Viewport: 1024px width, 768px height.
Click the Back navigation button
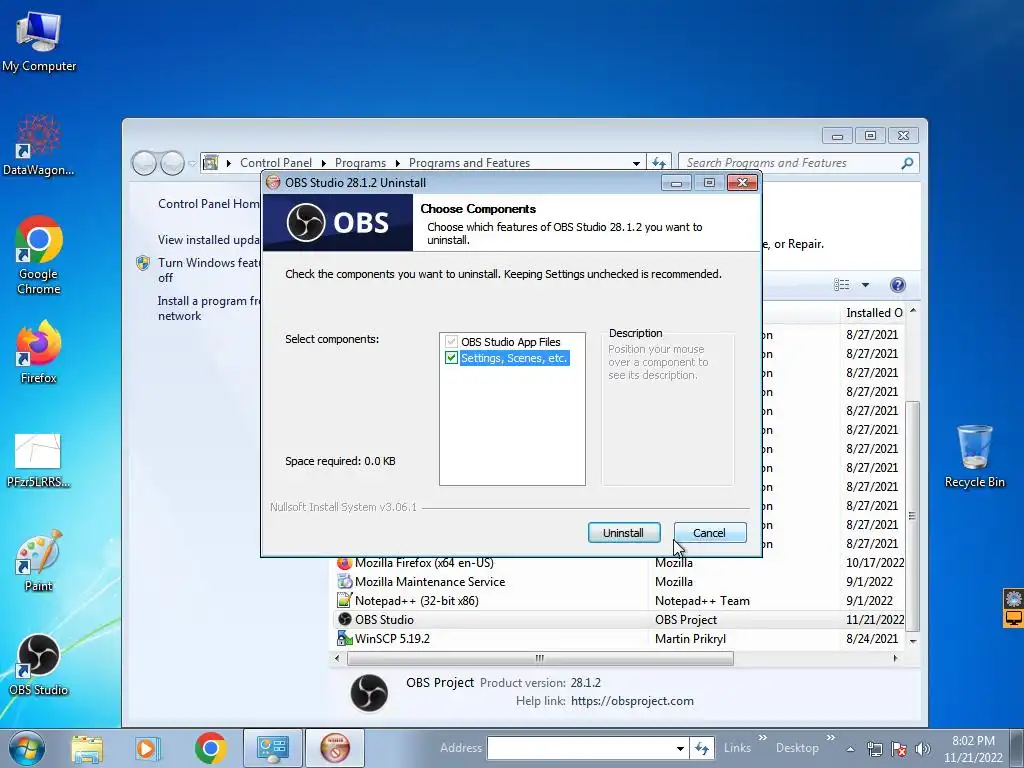pyautogui.click(x=144, y=163)
